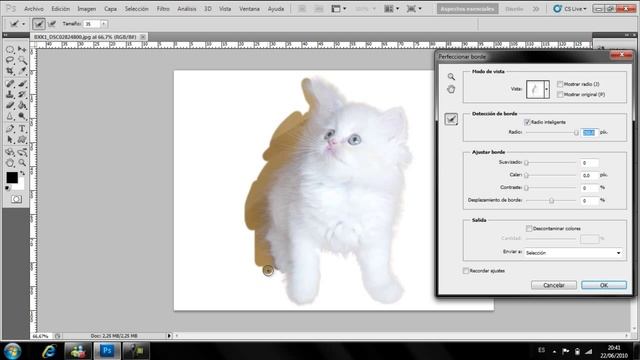Select the Quick Selection tool
The width and height of the screenshot is (640, 360).
(22, 60)
